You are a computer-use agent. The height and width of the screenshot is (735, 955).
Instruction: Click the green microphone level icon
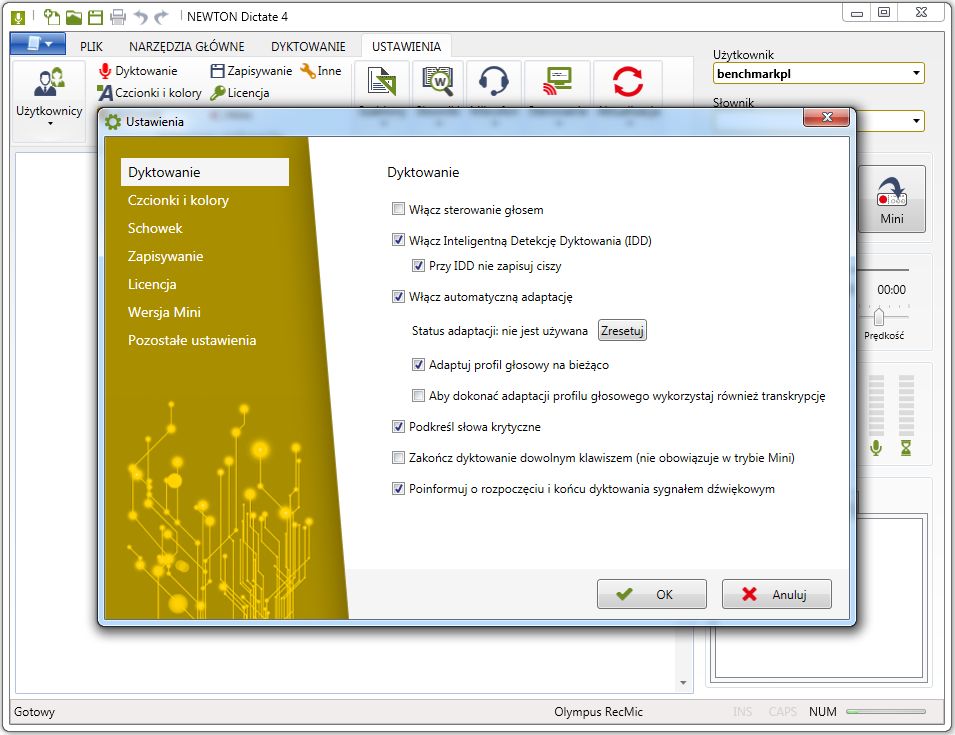click(876, 448)
